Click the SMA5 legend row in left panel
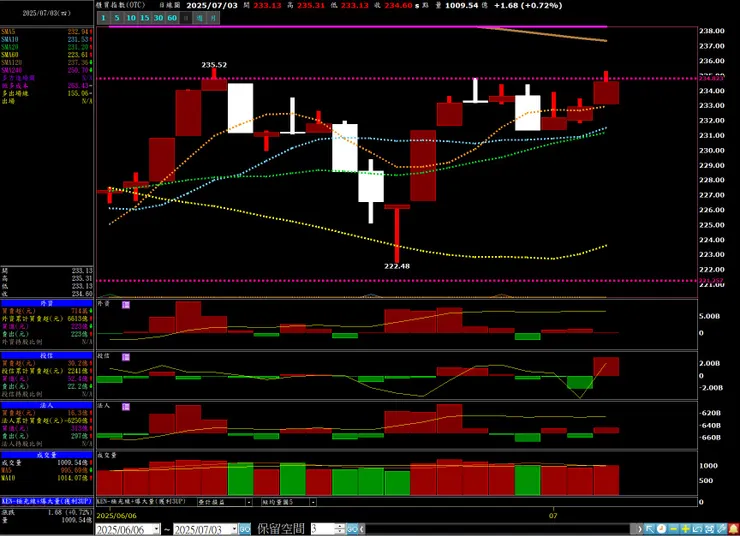The width and height of the screenshot is (740, 536). point(47,32)
